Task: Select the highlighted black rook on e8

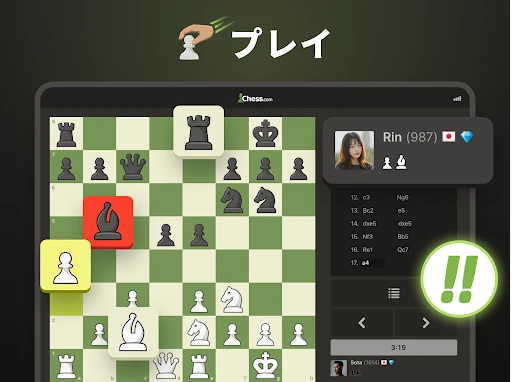Action: coord(199,131)
